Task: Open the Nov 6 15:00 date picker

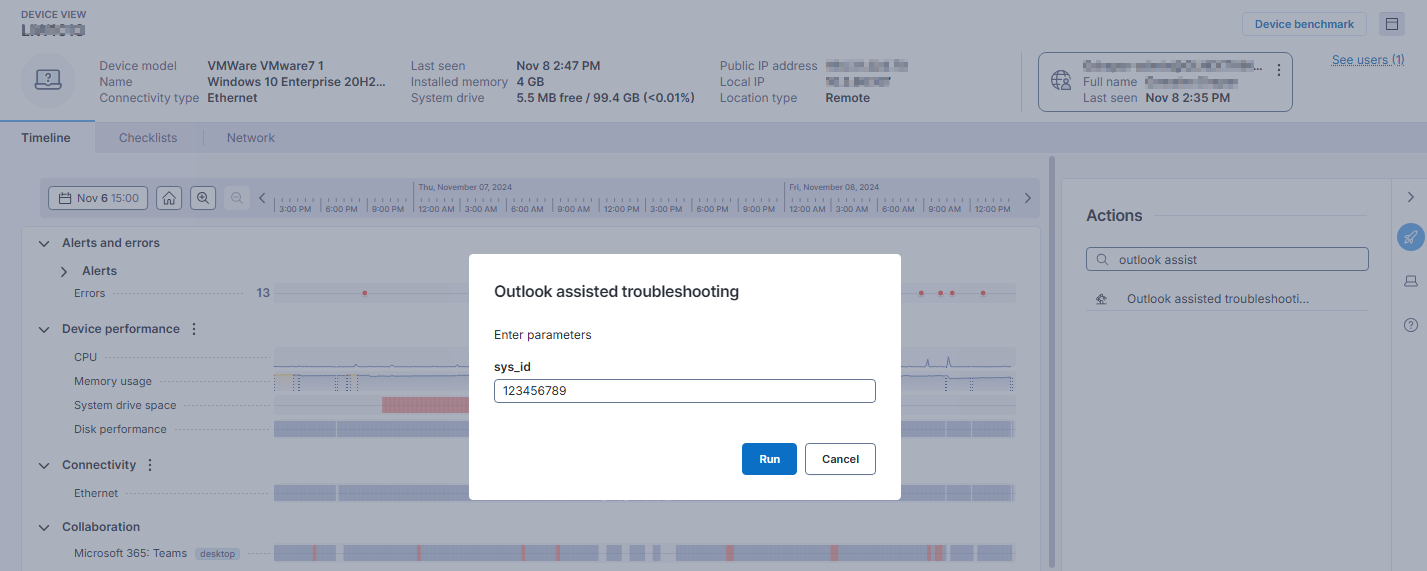Action: point(98,198)
